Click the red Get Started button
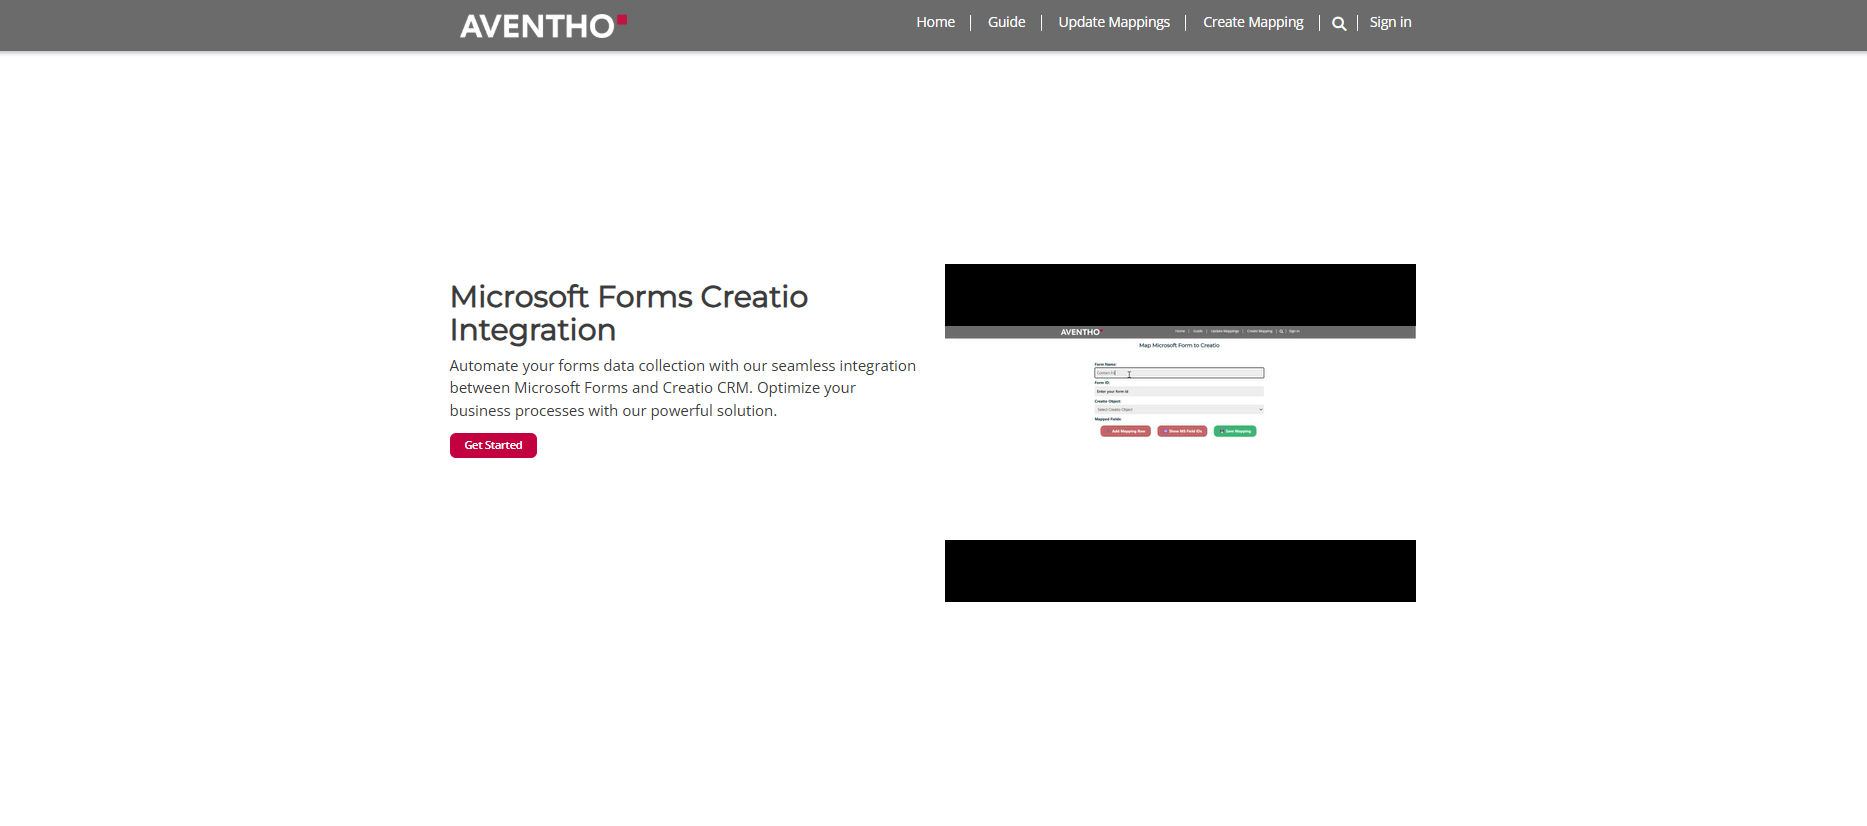Image resolution: width=1867 pixels, height=826 pixels. point(493,445)
